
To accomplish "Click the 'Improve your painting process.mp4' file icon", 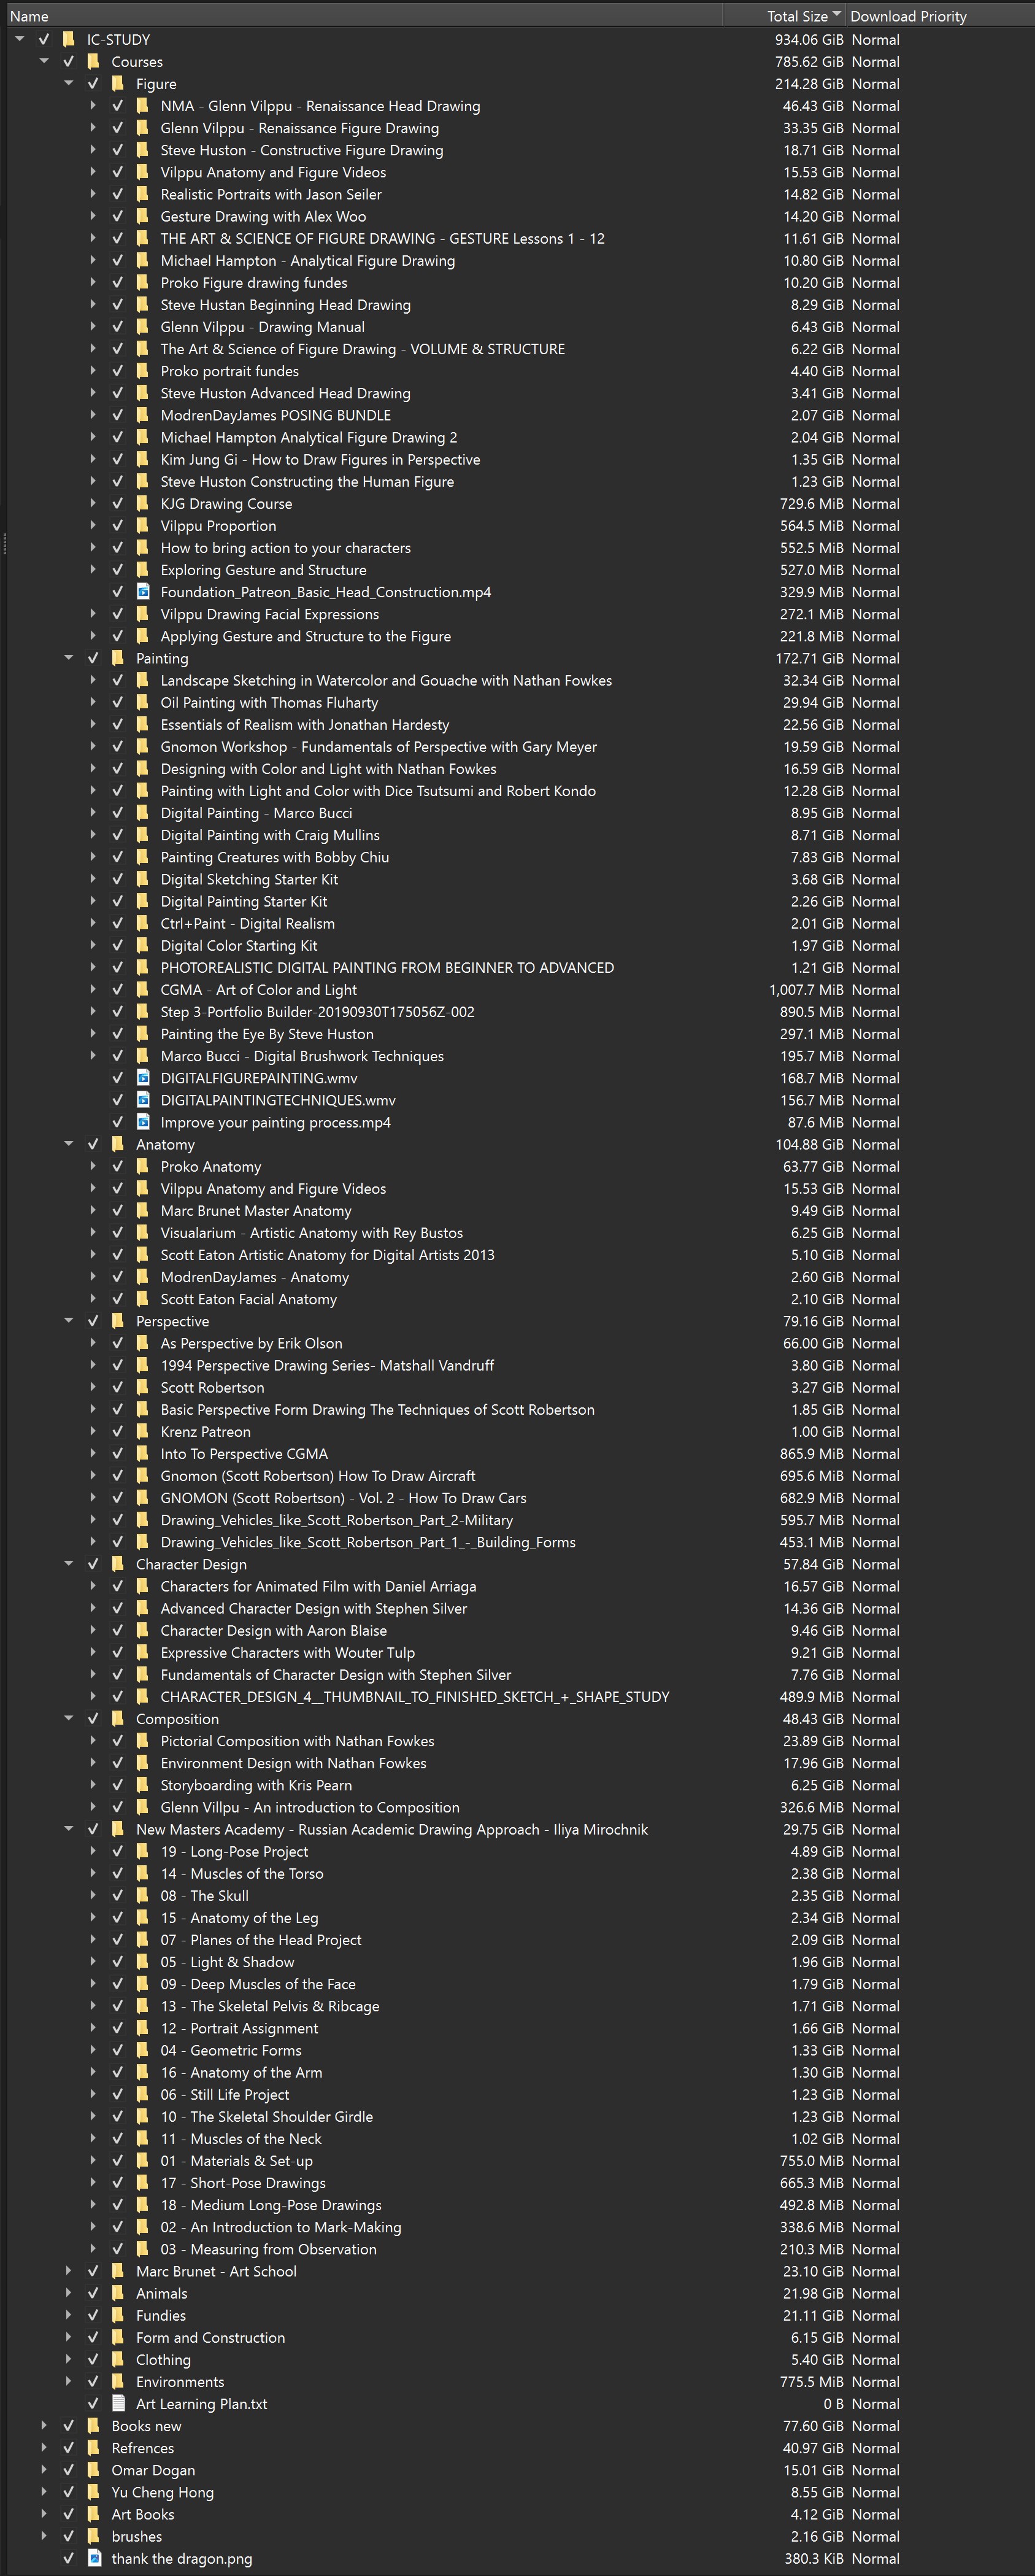I will click(142, 1122).
